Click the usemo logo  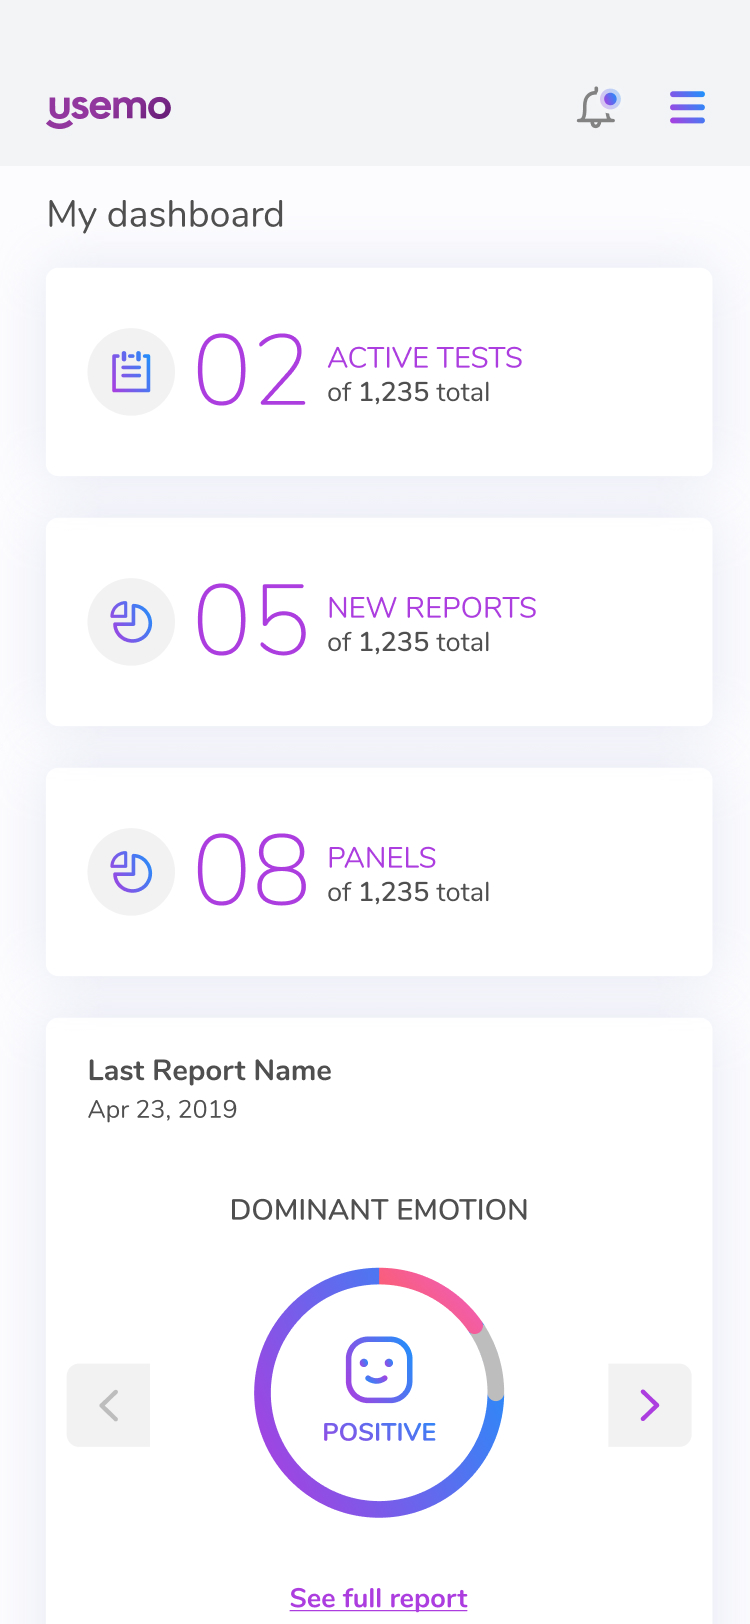point(109,109)
